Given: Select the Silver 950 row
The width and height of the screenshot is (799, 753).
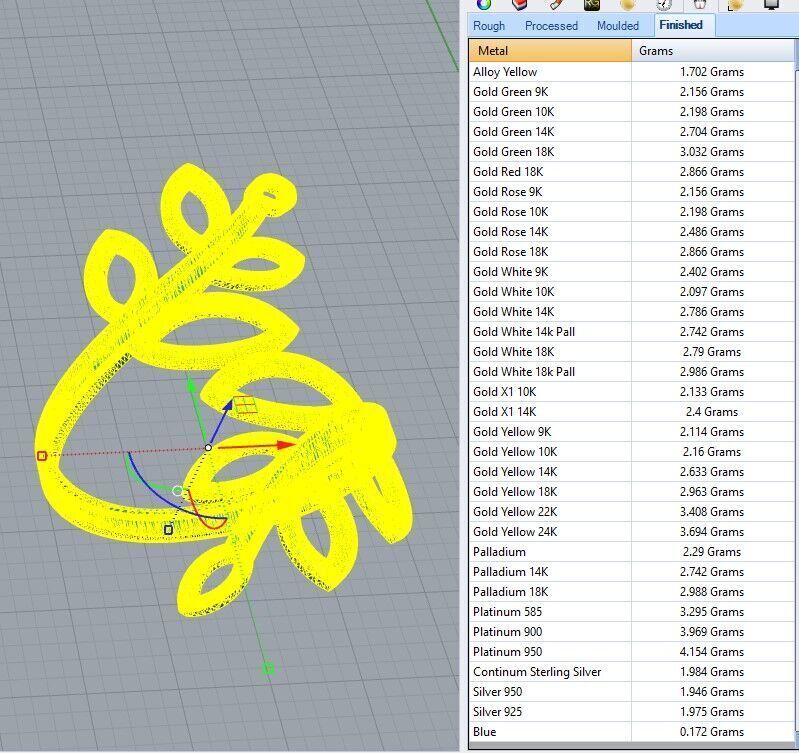Looking at the screenshot, I should click(x=631, y=691).
